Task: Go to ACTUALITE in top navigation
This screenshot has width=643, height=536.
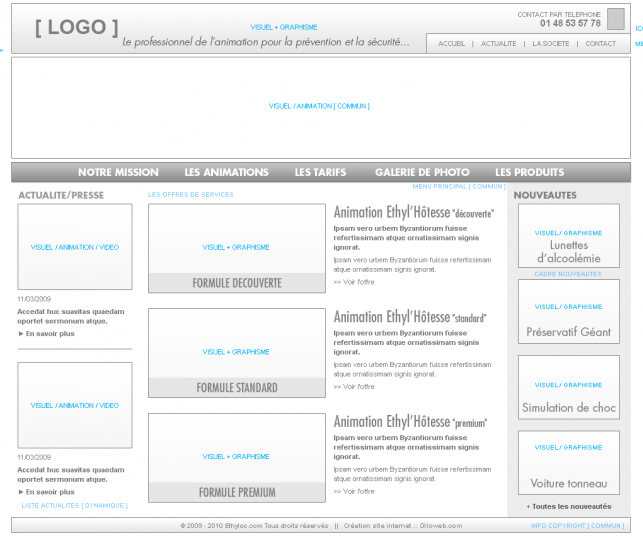Action: pos(498,44)
